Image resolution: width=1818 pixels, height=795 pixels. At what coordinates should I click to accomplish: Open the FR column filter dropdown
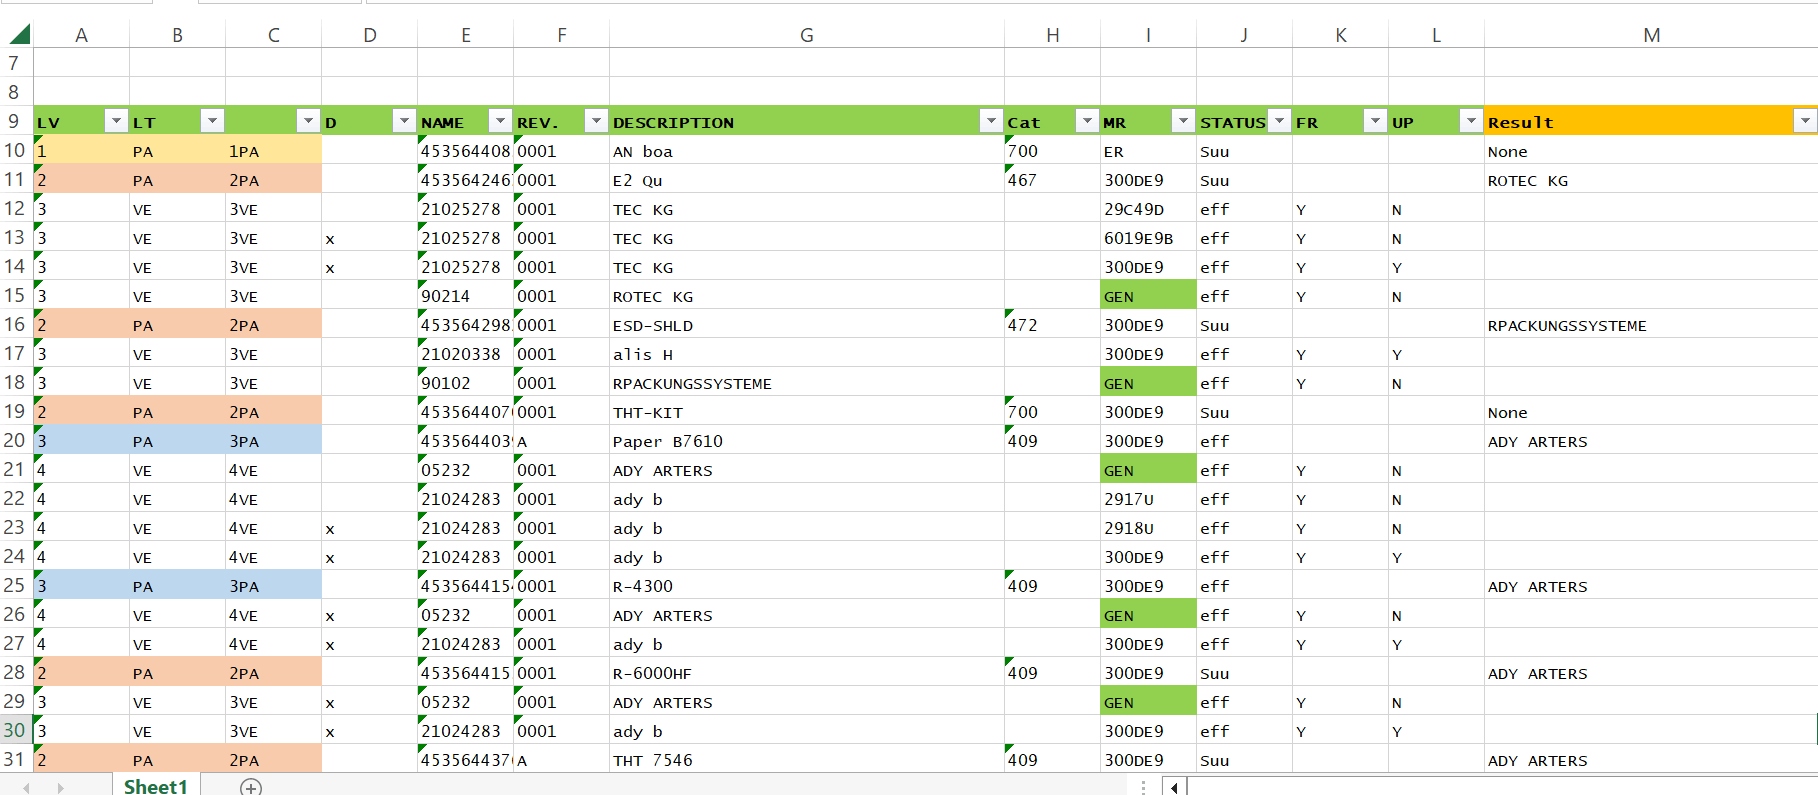1375,121
